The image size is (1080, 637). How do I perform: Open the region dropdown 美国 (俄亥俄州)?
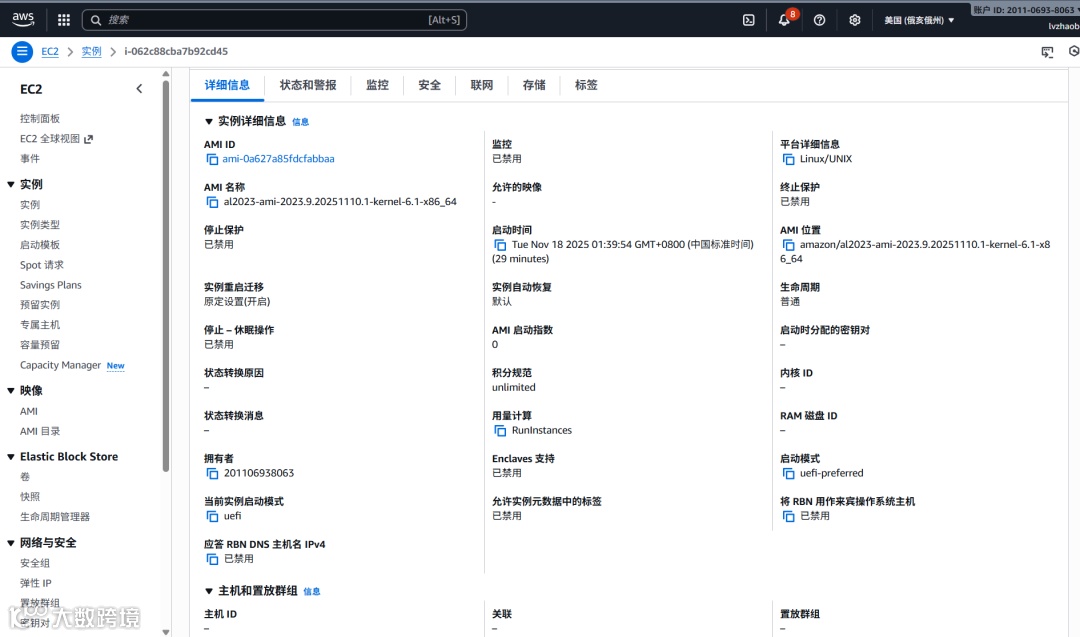[919, 20]
